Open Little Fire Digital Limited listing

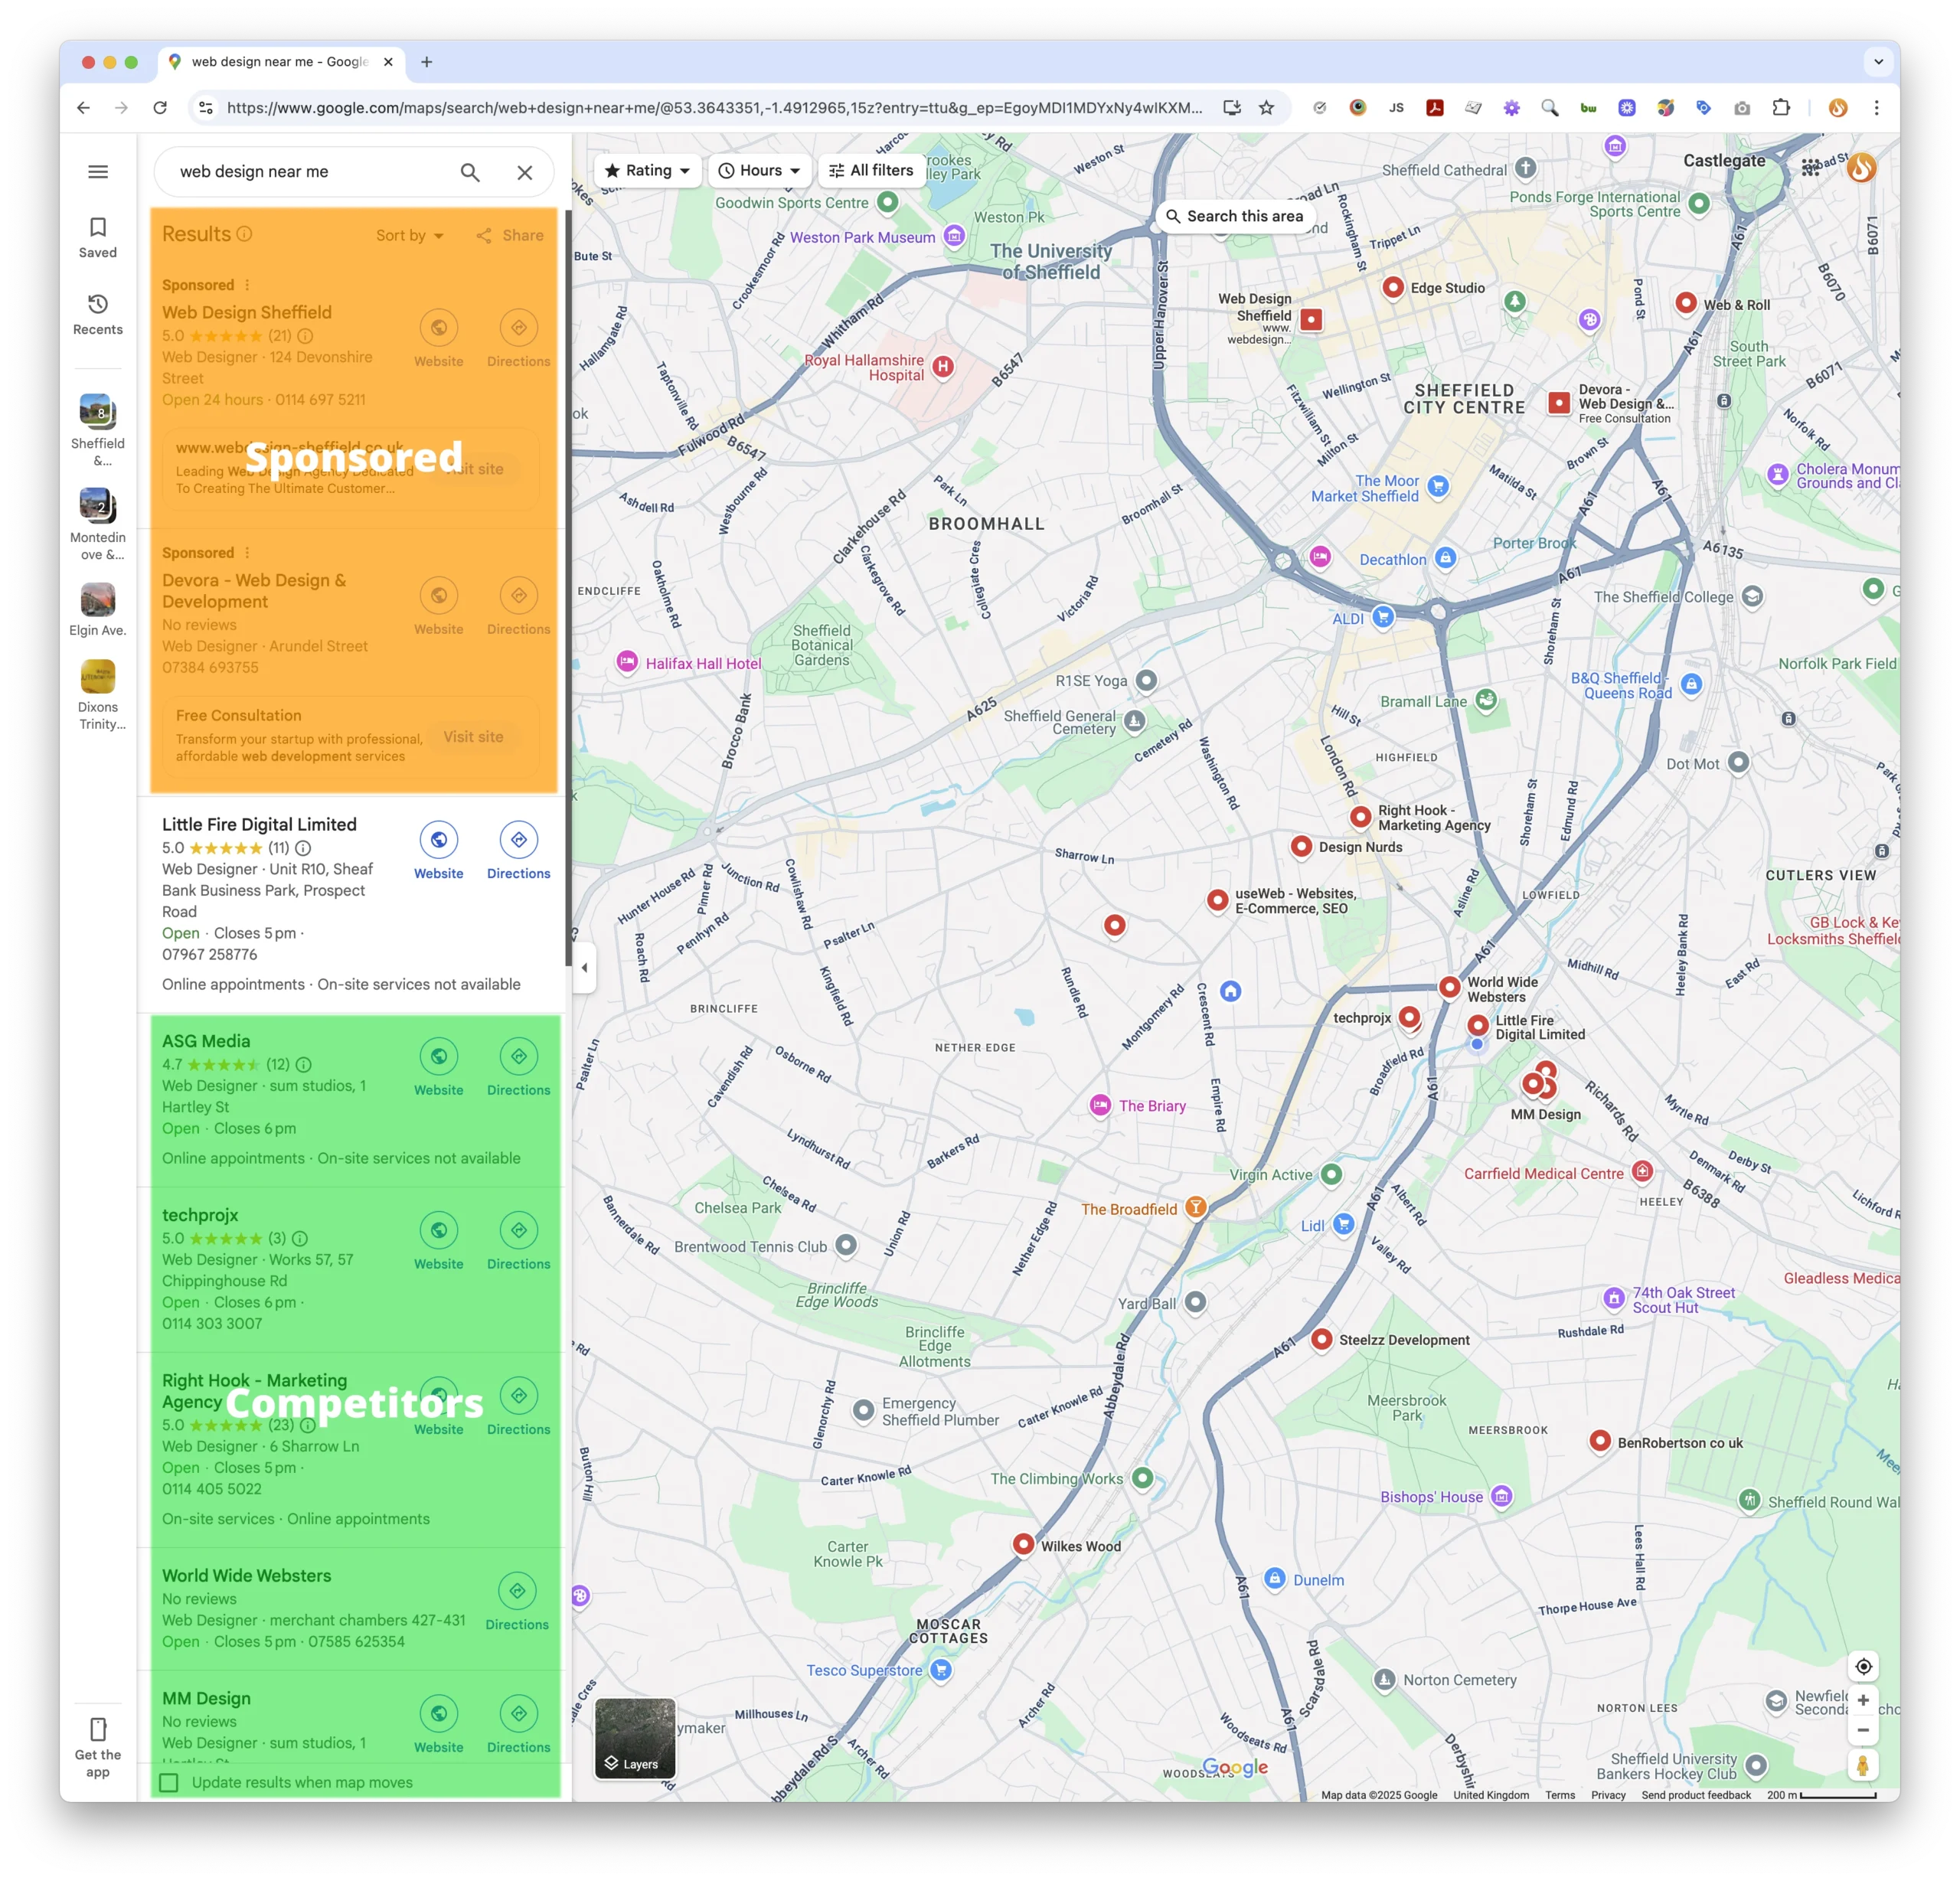coord(259,825)
